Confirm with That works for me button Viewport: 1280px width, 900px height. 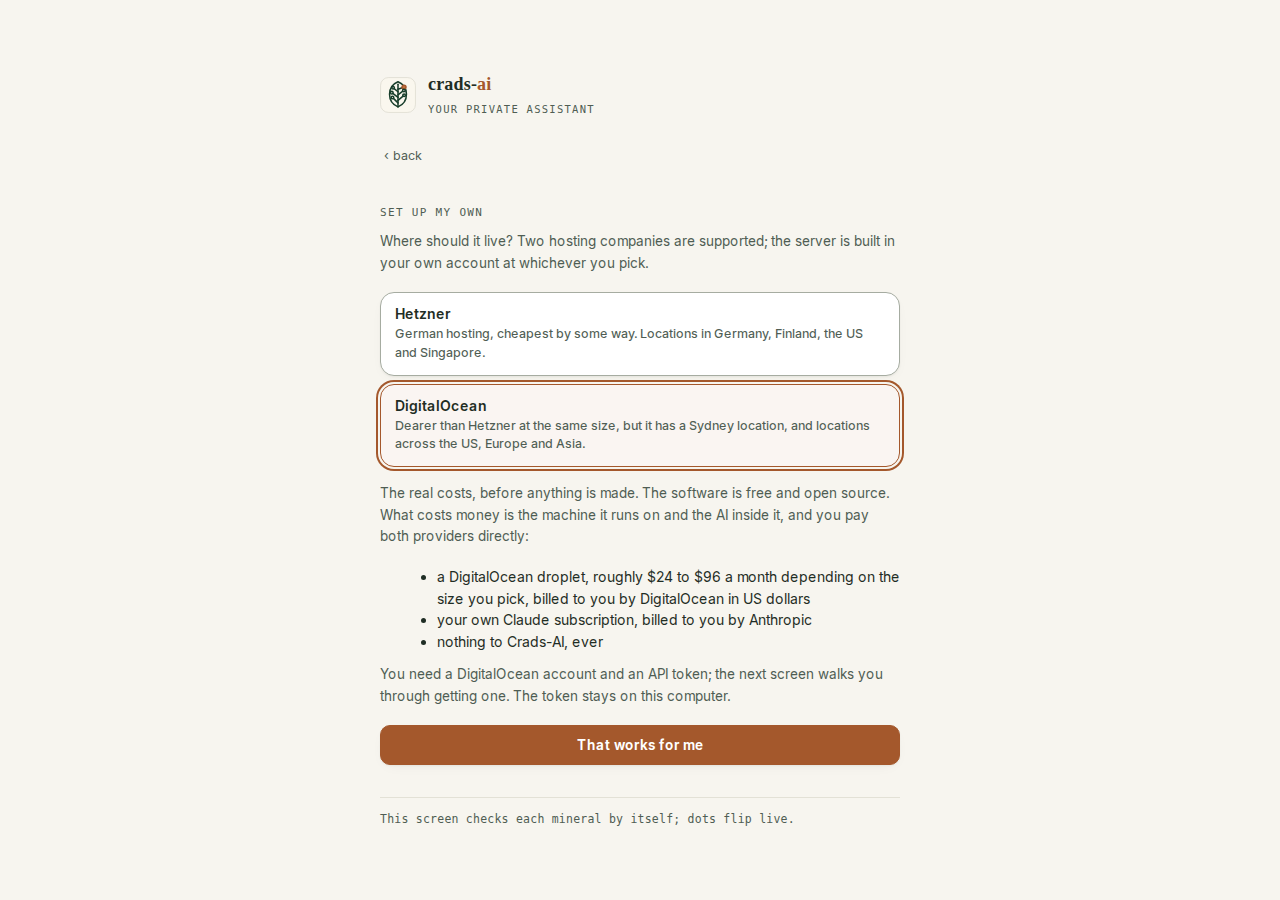pyautogui.click(x=640, y=745)
